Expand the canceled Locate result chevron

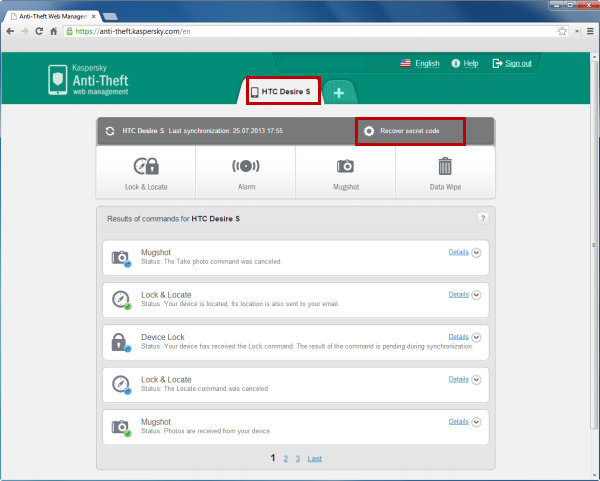click(x=476, y=380)
